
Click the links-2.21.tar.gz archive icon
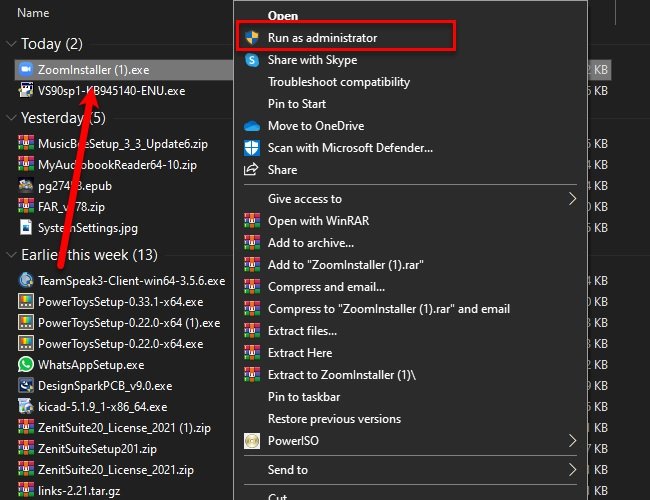pos(26,490)
